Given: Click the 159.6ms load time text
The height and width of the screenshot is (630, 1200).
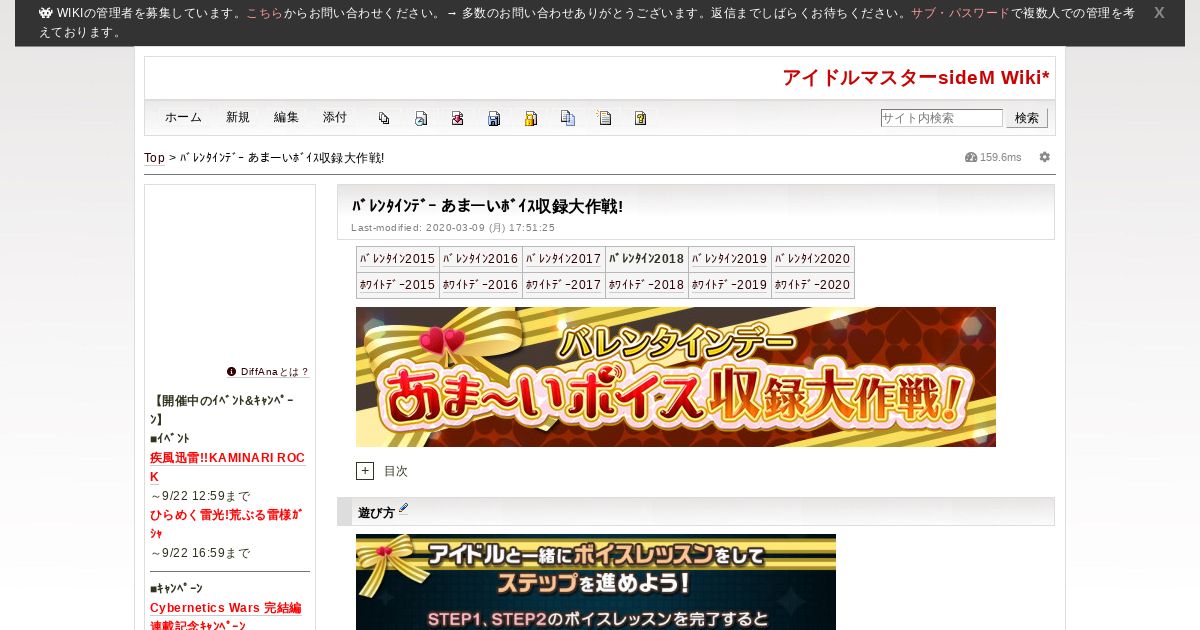Looking at the screenshot, I should coord(1000,158).
